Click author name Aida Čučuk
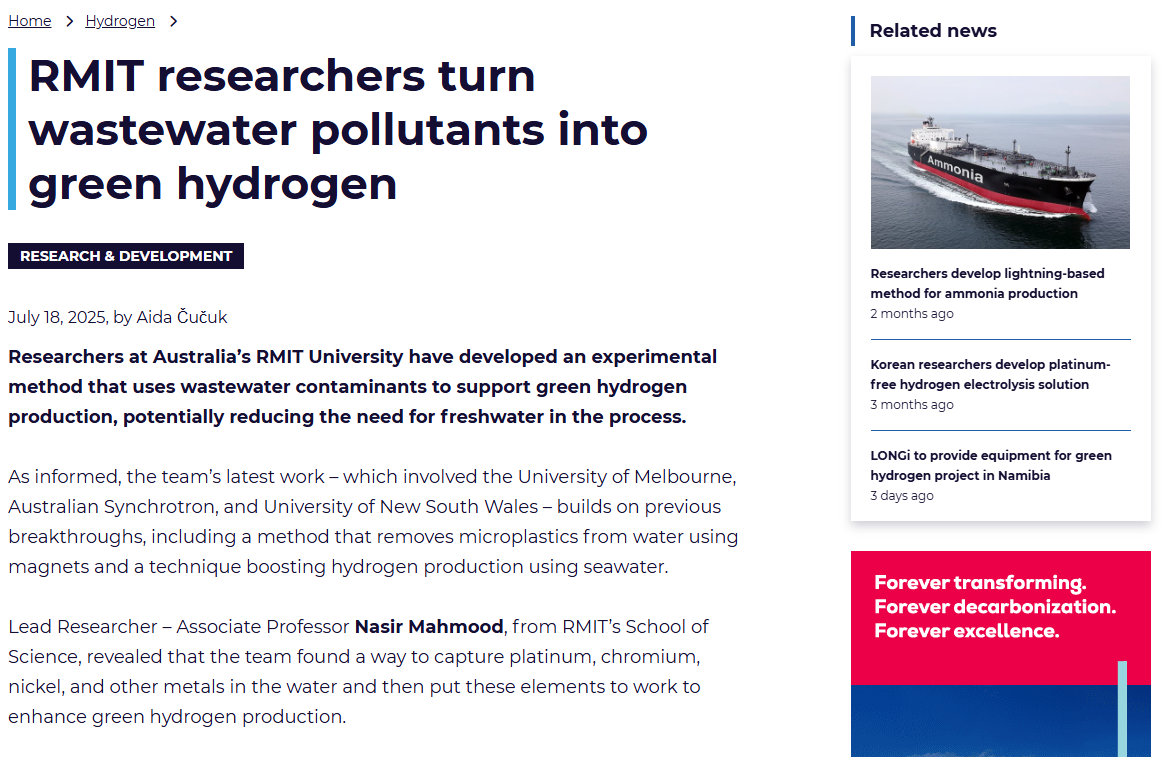This screenshot has width=1170, height=757. point(182,317)
